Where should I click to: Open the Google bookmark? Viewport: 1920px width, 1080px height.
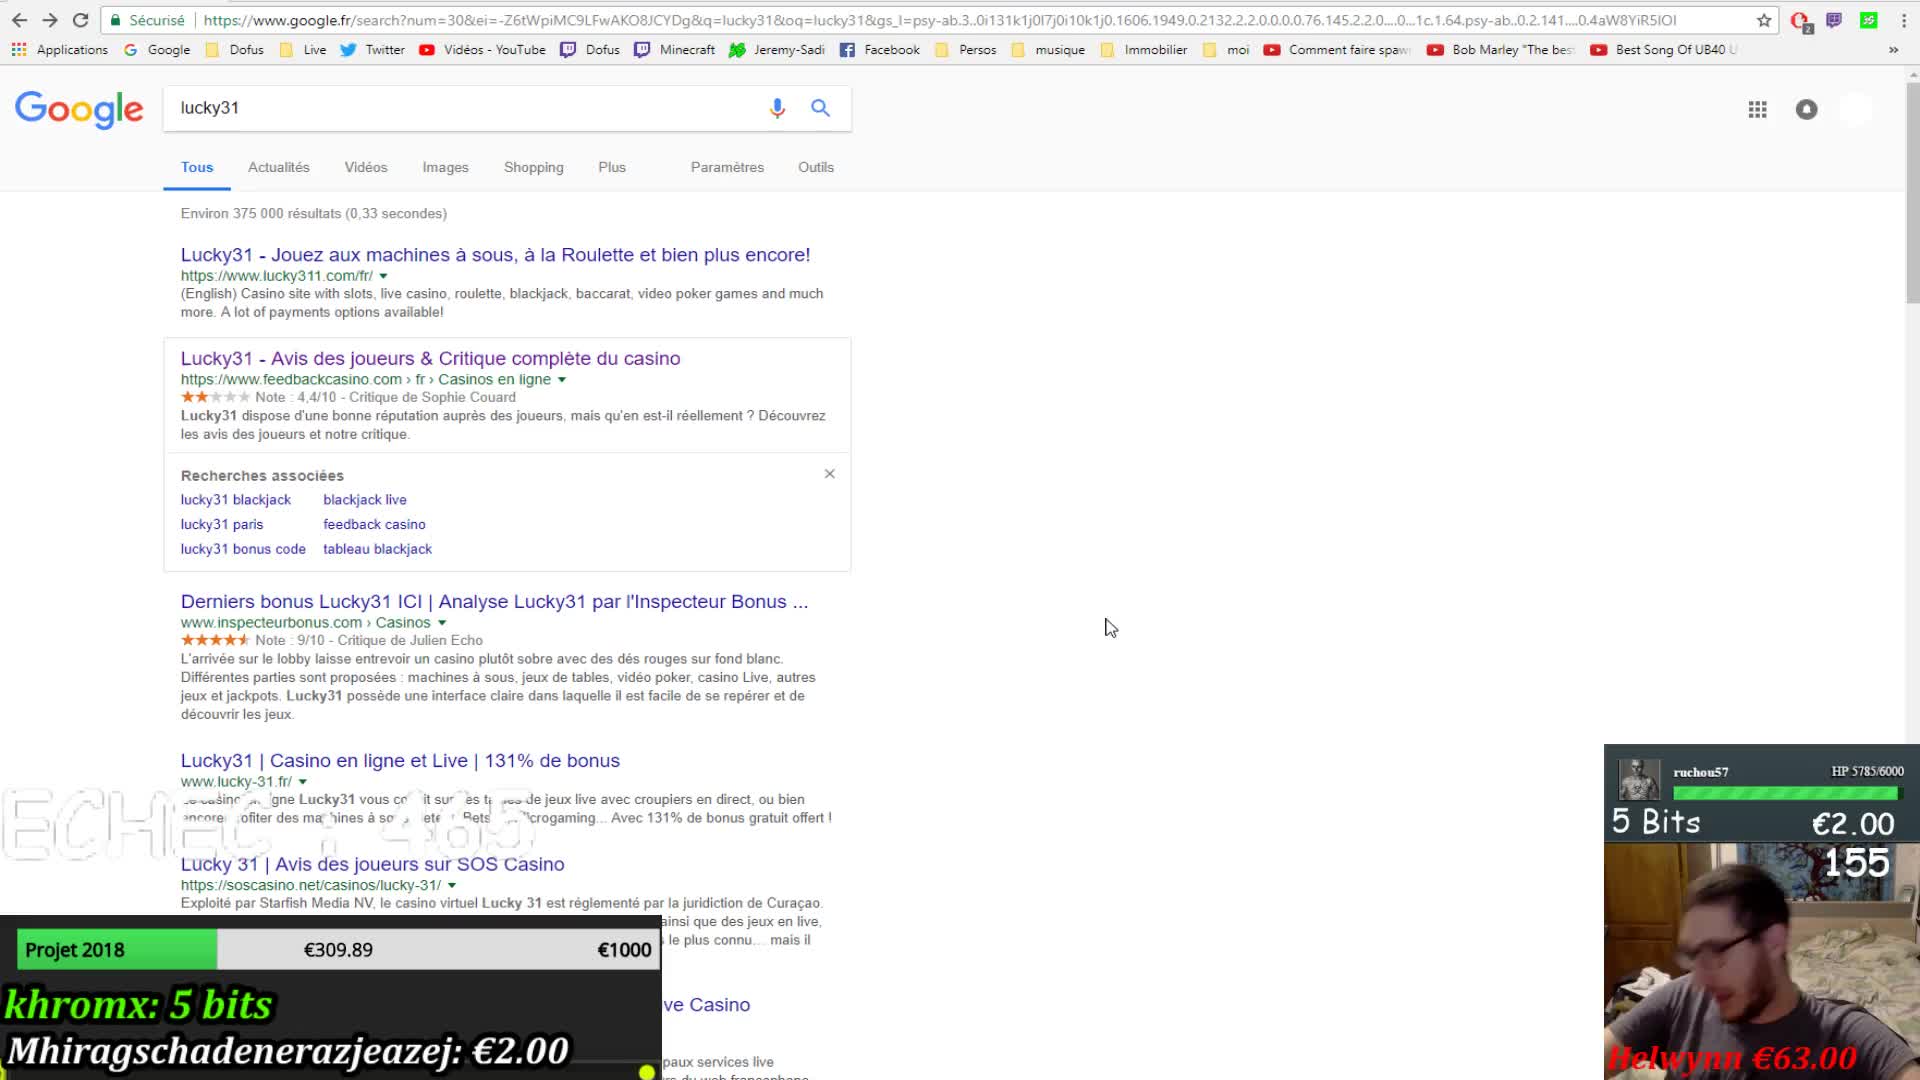pos(157,50)
